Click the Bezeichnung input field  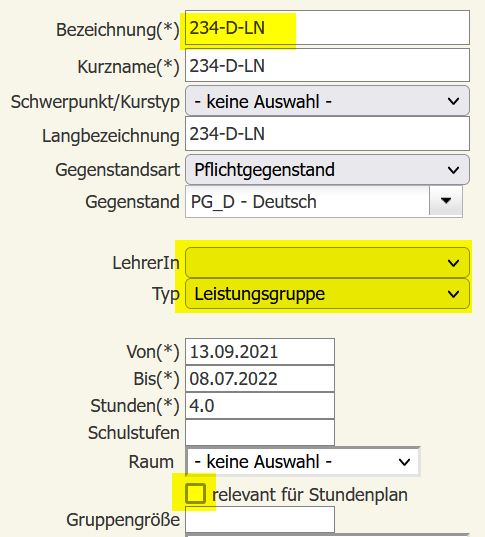click(327, 28)
